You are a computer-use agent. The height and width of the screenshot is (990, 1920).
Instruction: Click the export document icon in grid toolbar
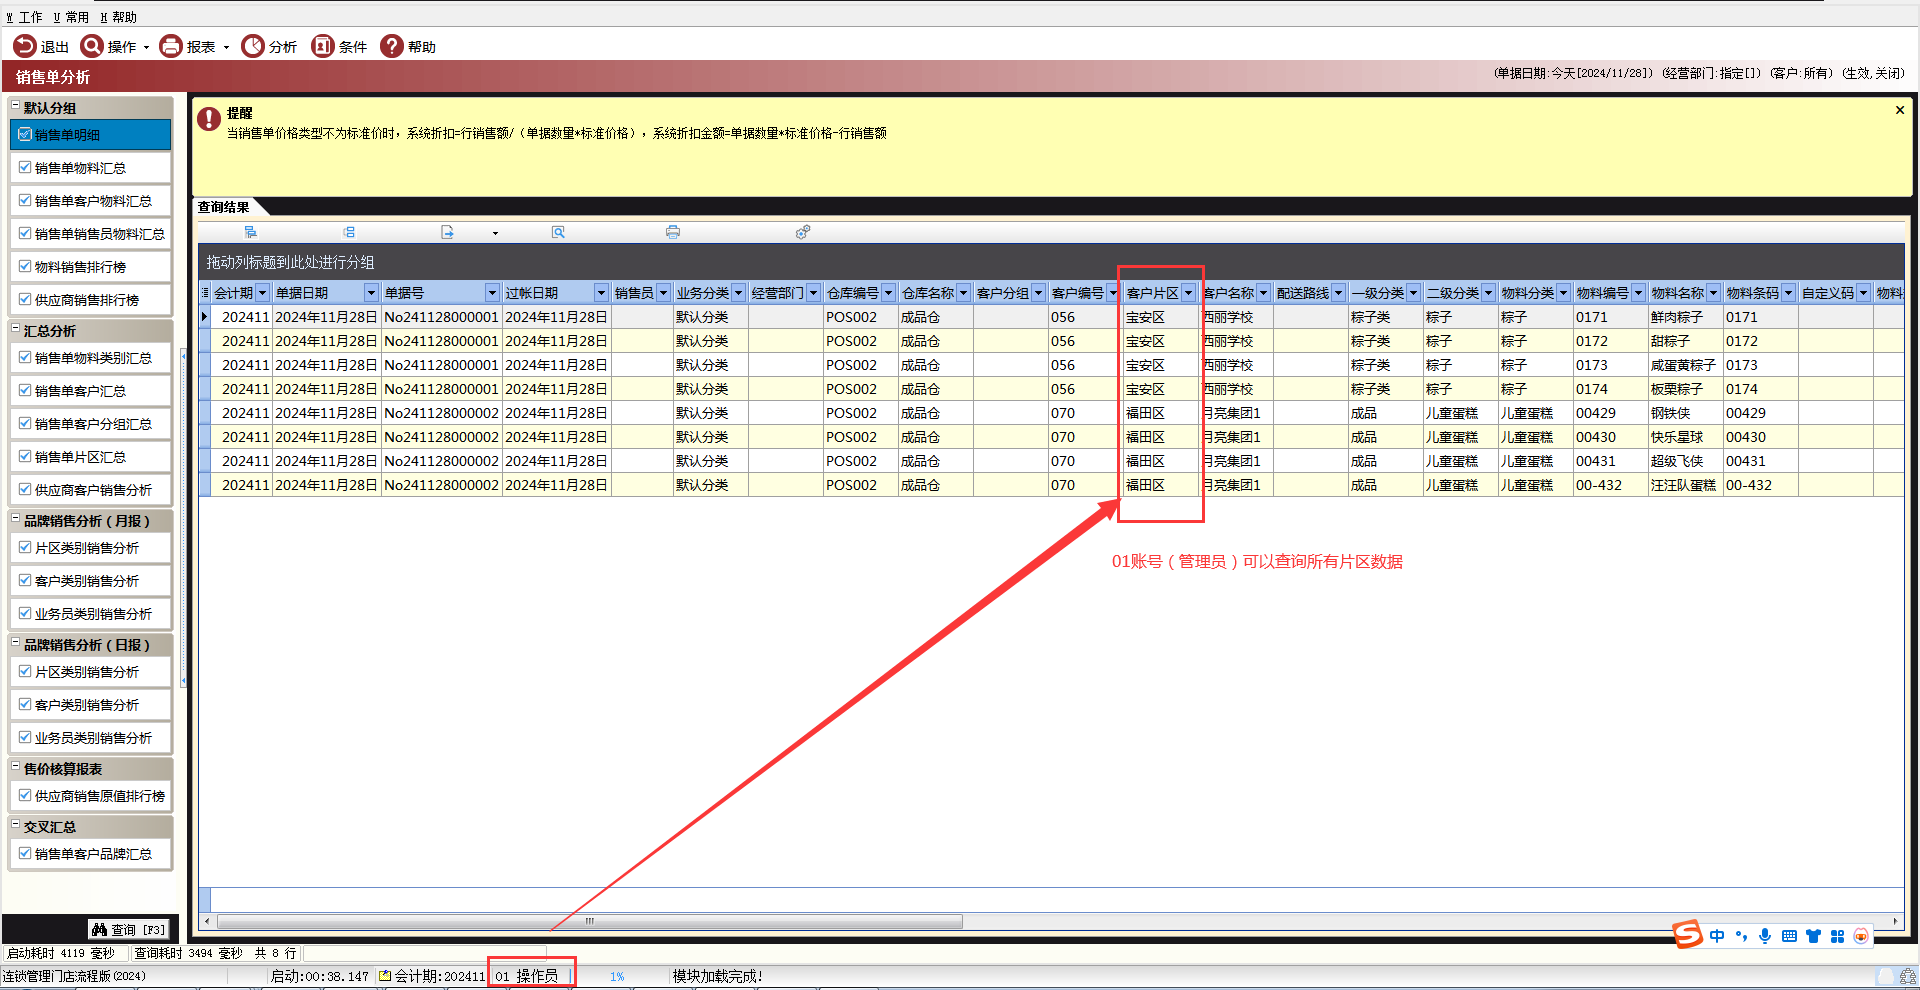click(447, 232)
